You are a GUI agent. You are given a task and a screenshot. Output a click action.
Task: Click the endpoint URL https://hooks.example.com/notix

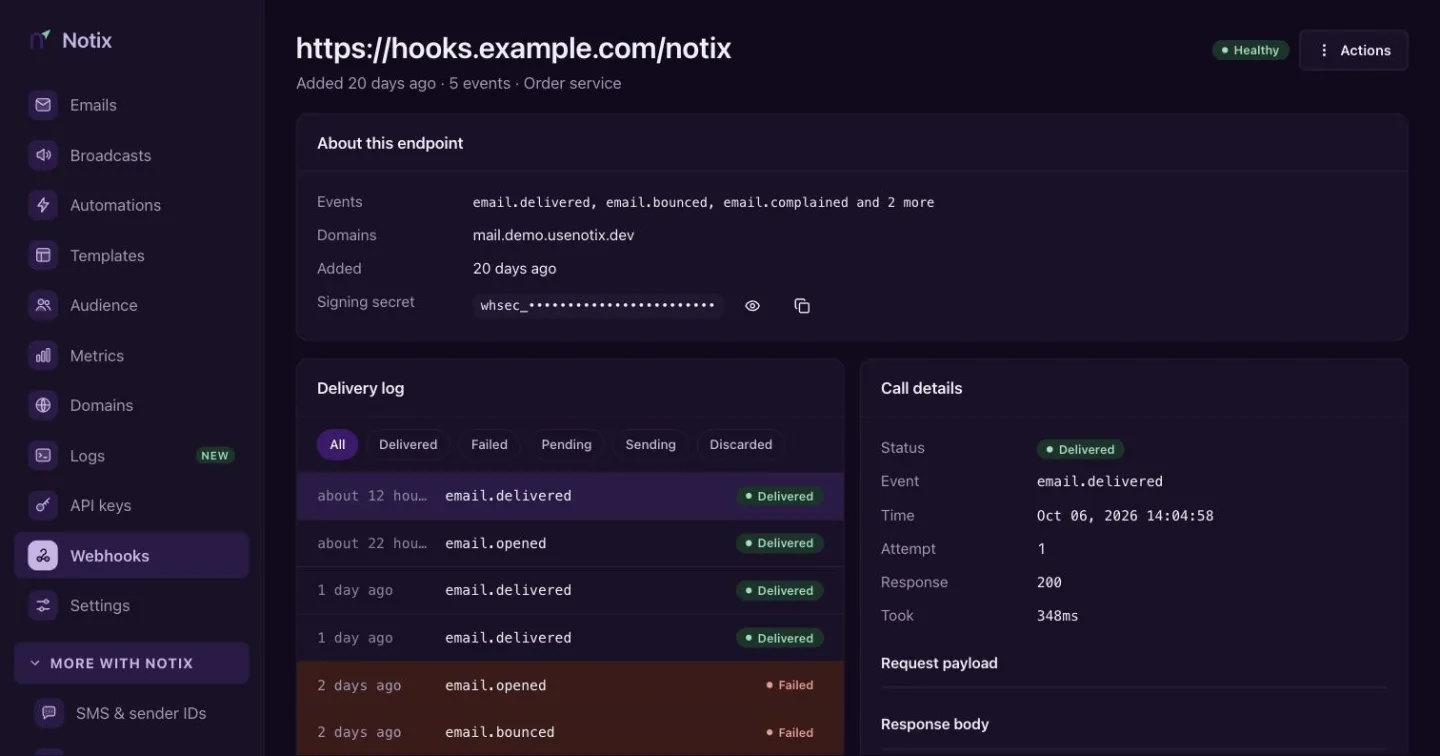(x=514, y=48)
